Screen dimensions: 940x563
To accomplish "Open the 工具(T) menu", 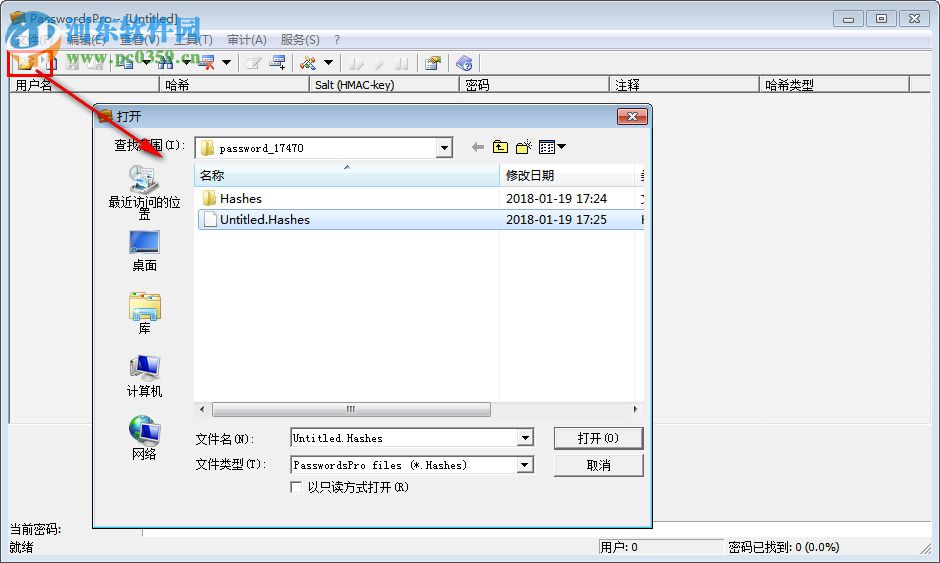I will [x=193, y=40].
